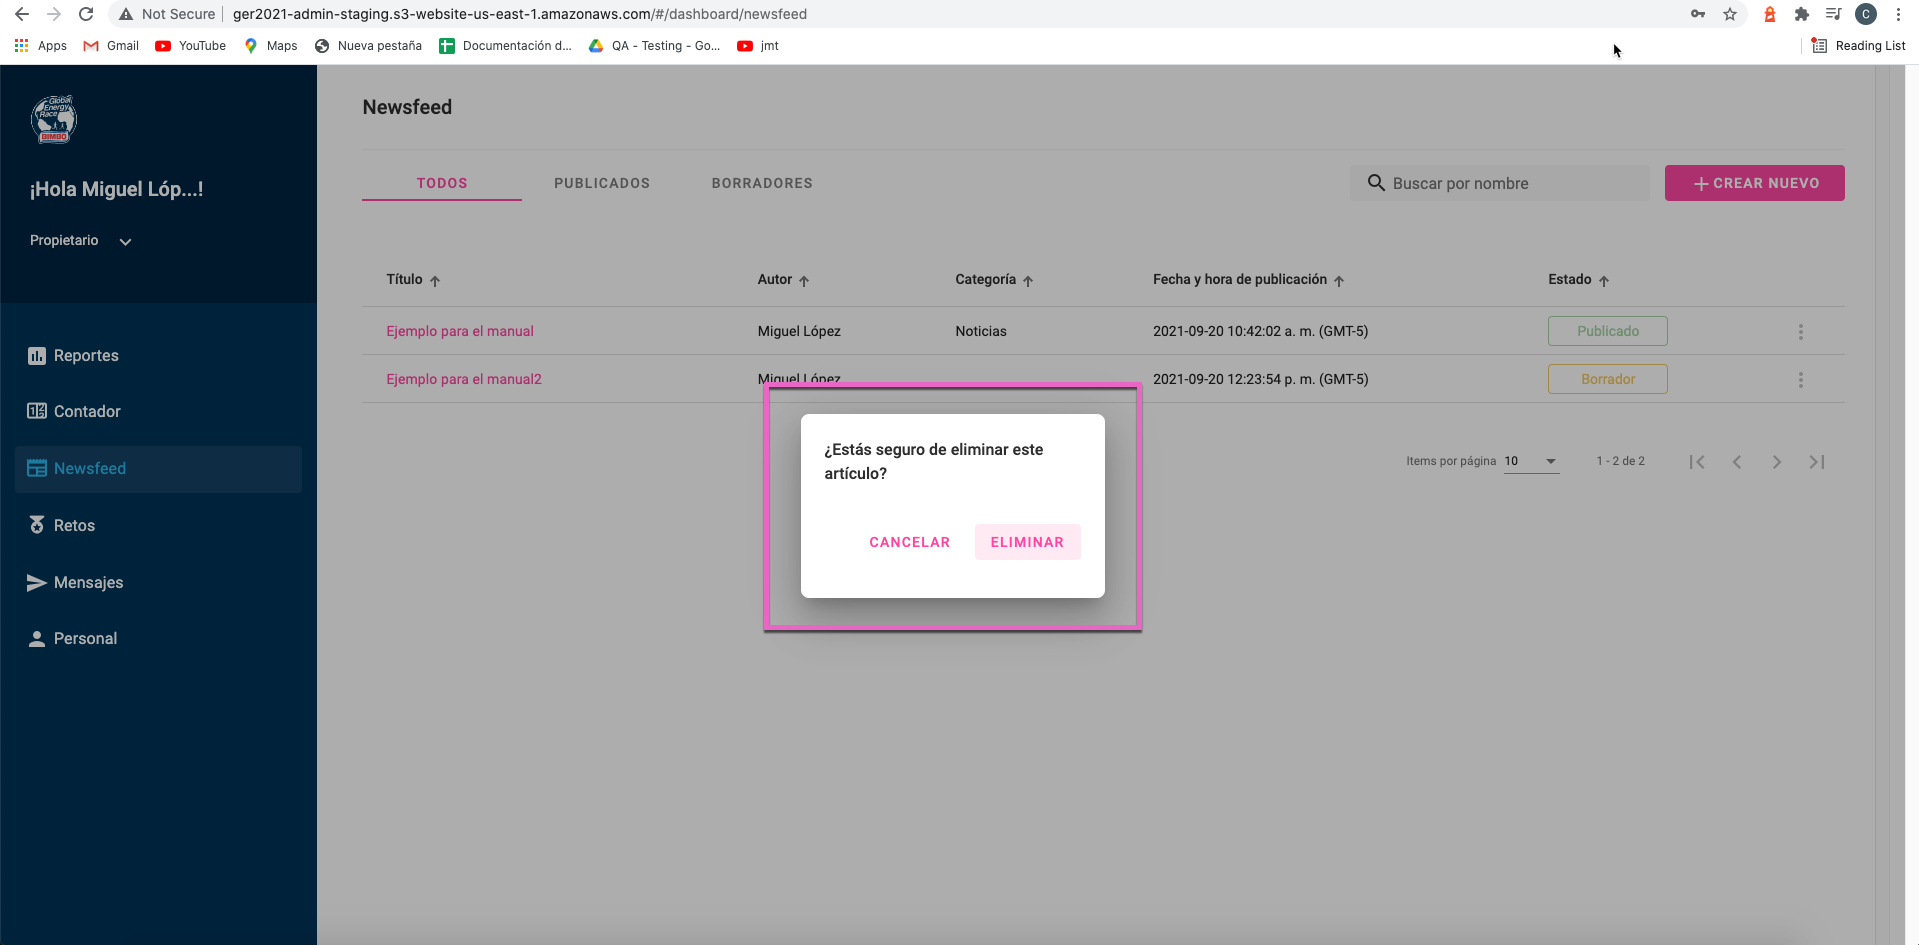Open jmt bookmark
This screenshot has width=1919, height=945.
[758, 46]
